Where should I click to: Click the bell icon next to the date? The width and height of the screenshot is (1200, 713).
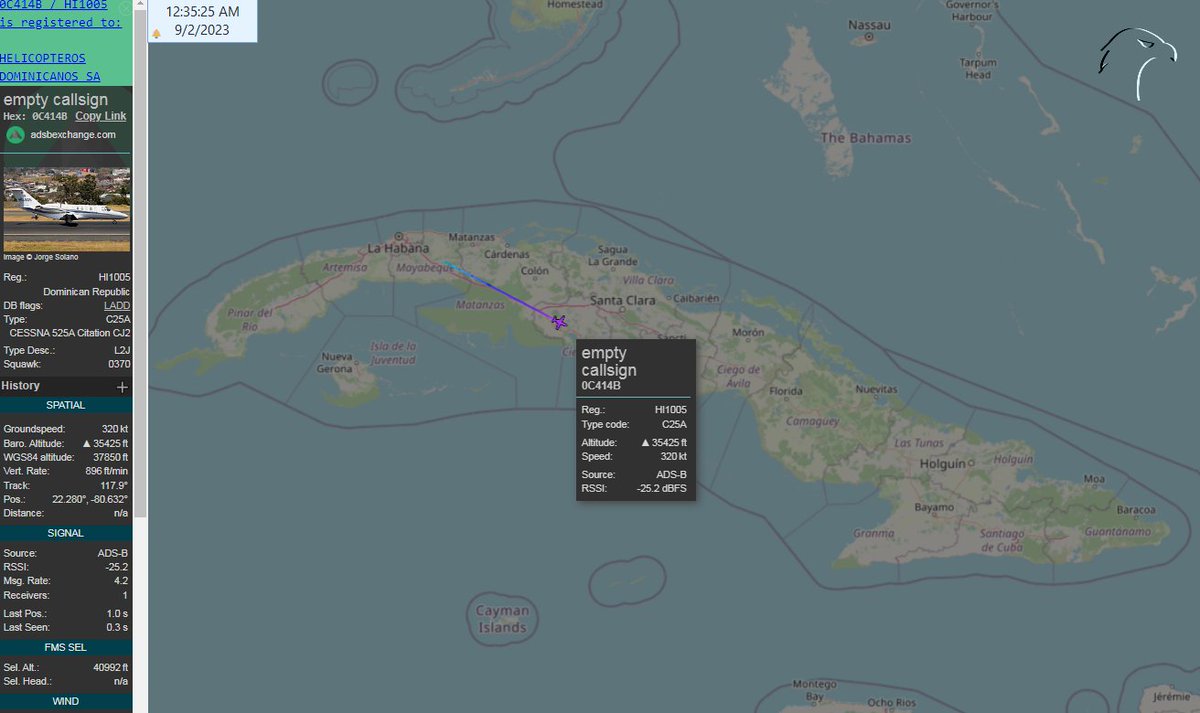coord(156,32)
